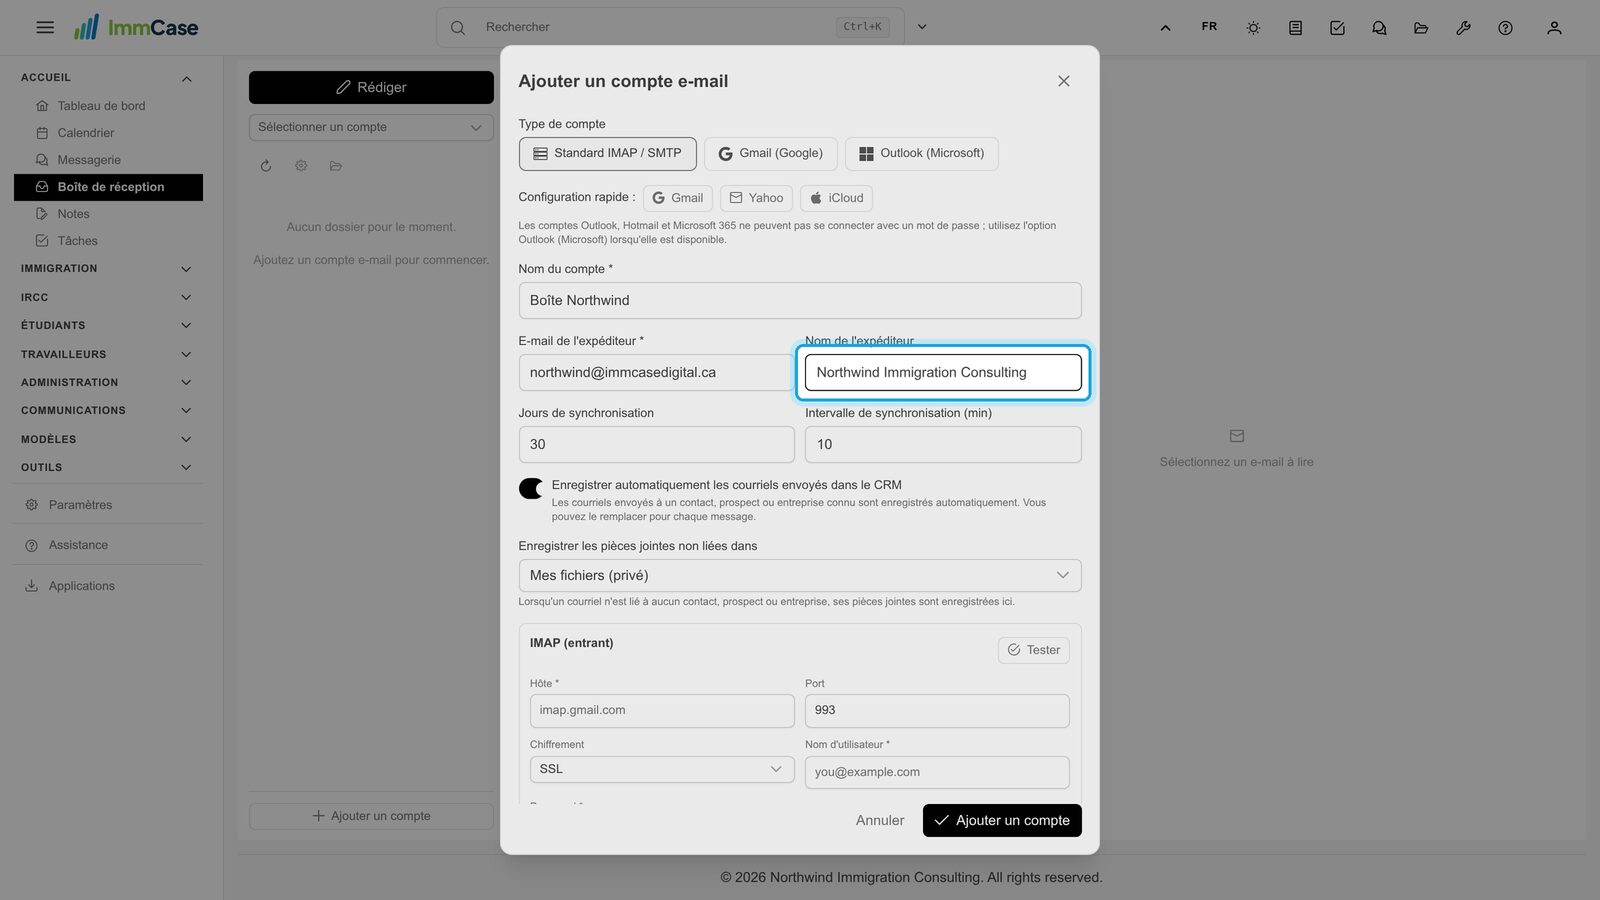This screenshot has width=1600, height=900.
Task: Expand the IMMIGRATION sidebar section
Action: [x=108, y=269]
